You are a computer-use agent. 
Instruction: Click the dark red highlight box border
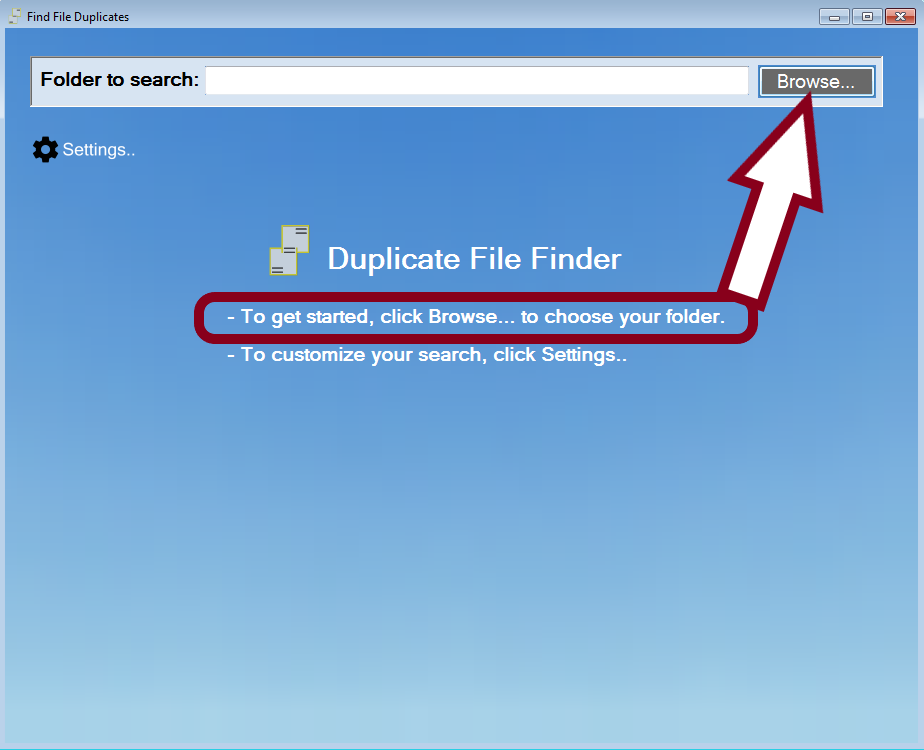[198, 318]
